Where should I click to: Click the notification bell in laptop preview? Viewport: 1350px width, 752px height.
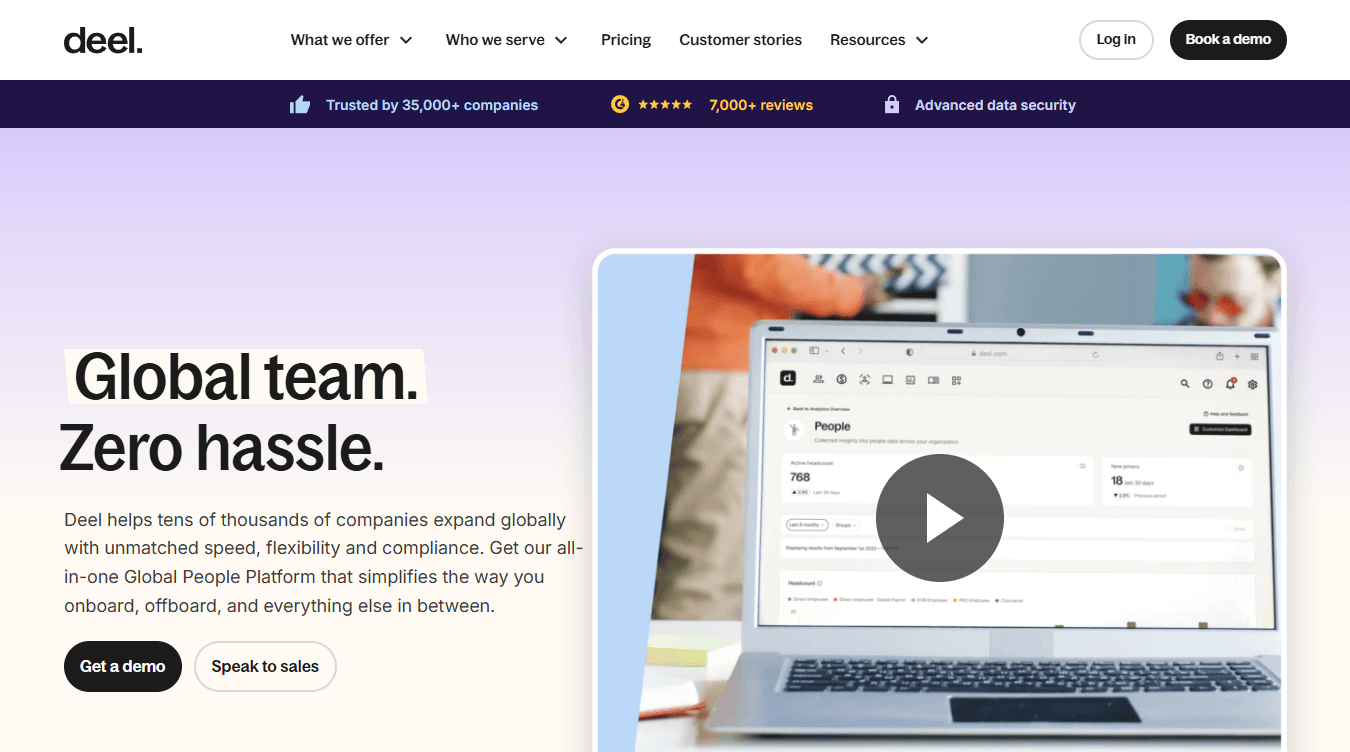pyautogui.click(x=1230, y=383)
